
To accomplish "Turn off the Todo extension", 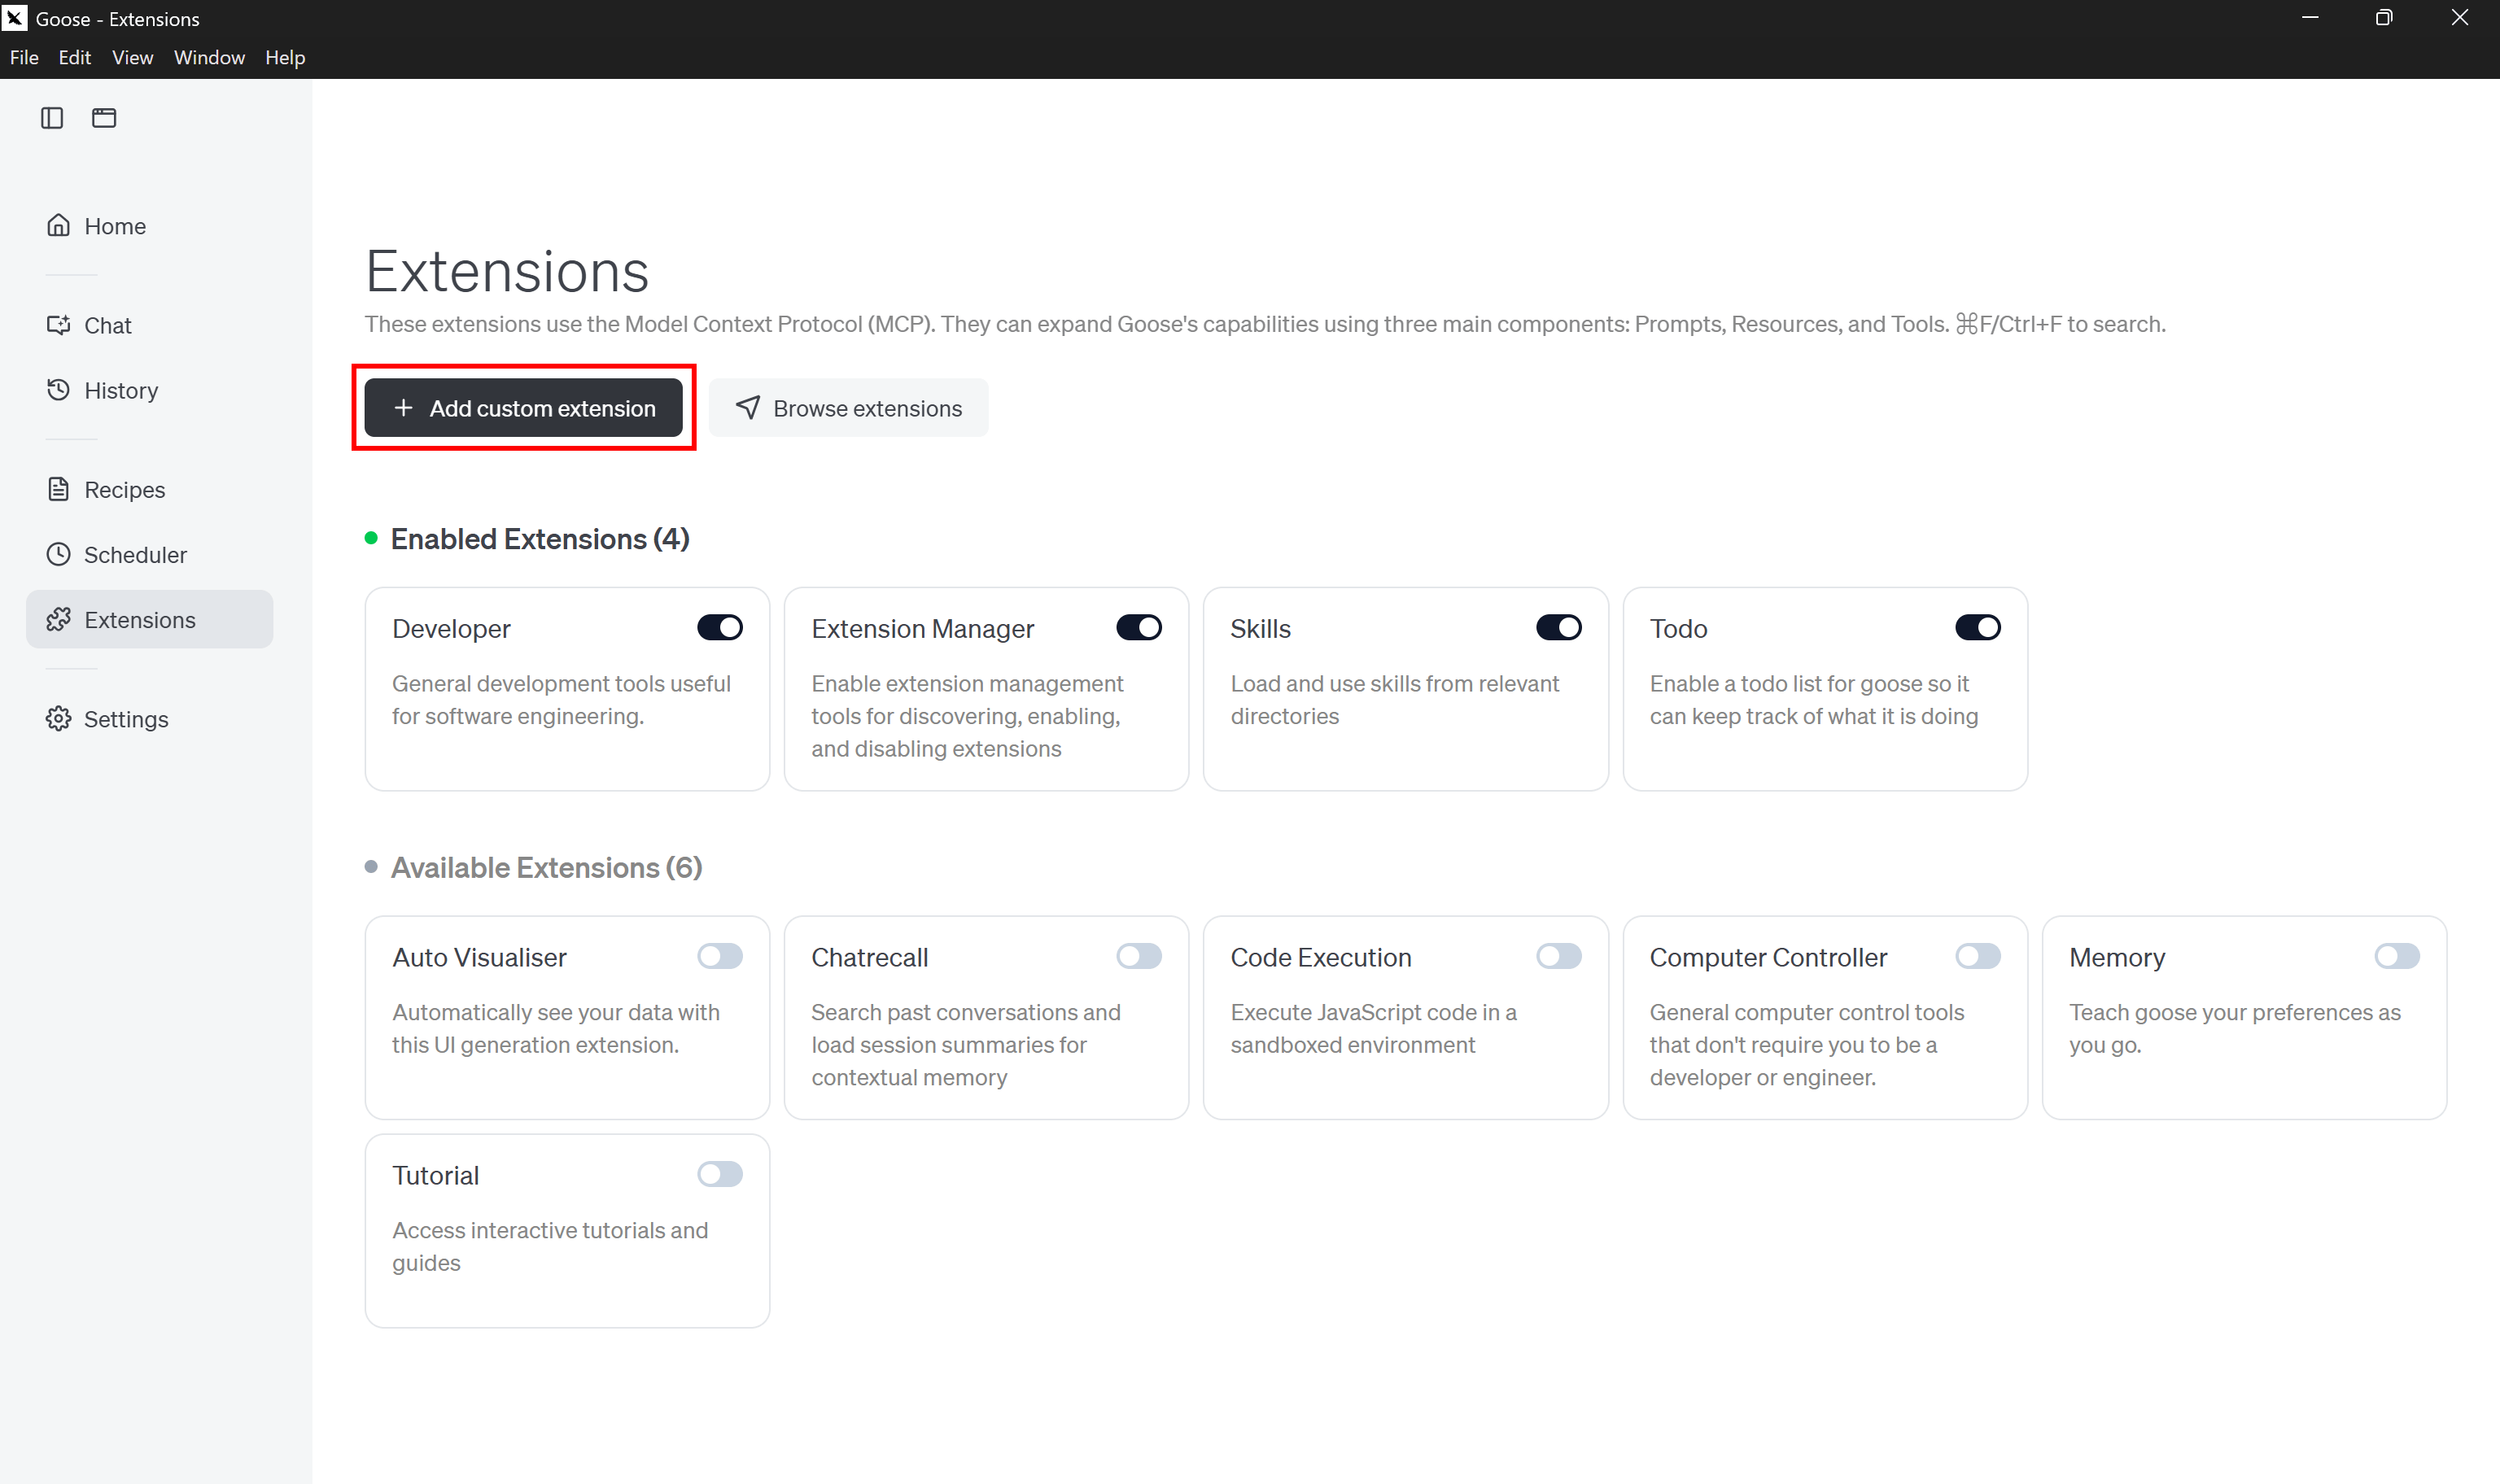I will (1977, 627).
